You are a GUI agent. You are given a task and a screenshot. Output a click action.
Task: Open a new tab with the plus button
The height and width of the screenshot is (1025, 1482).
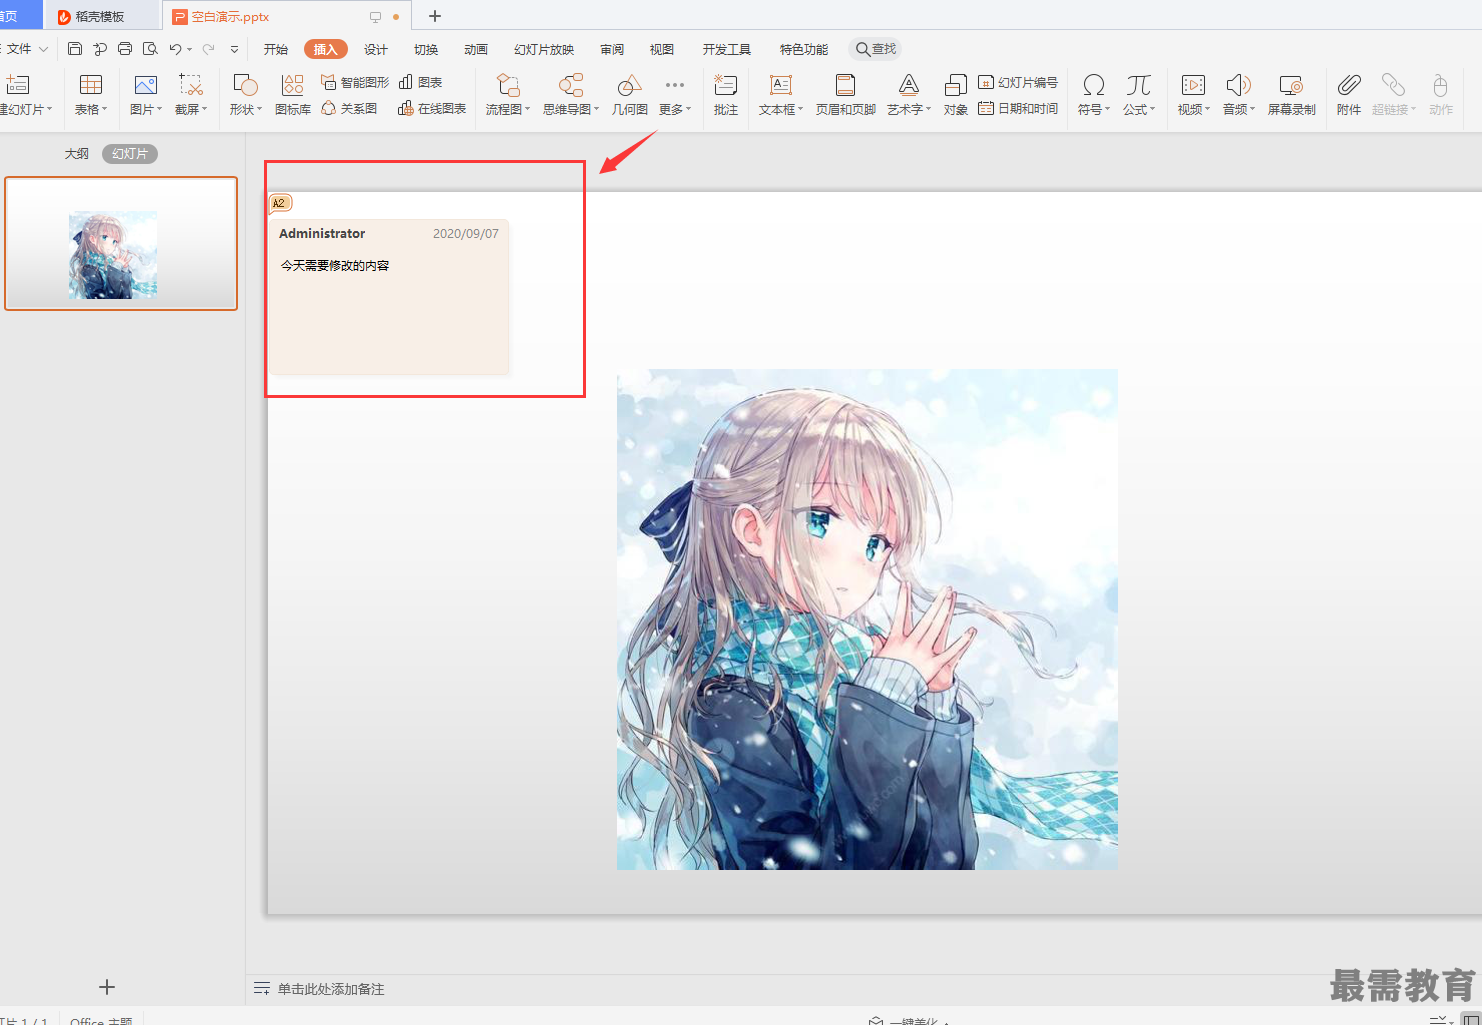[x=435, y=16]
